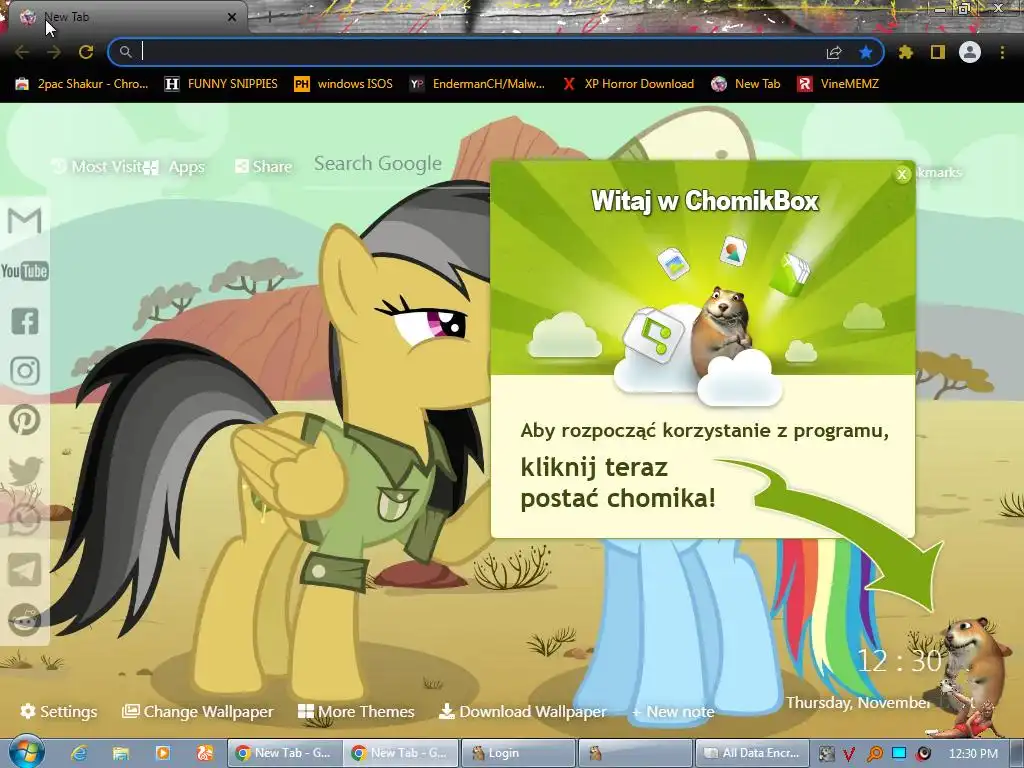Click the 12:30 PM system clock
The width and height of the screenshot is (1024, 768).
click(973, 753)
